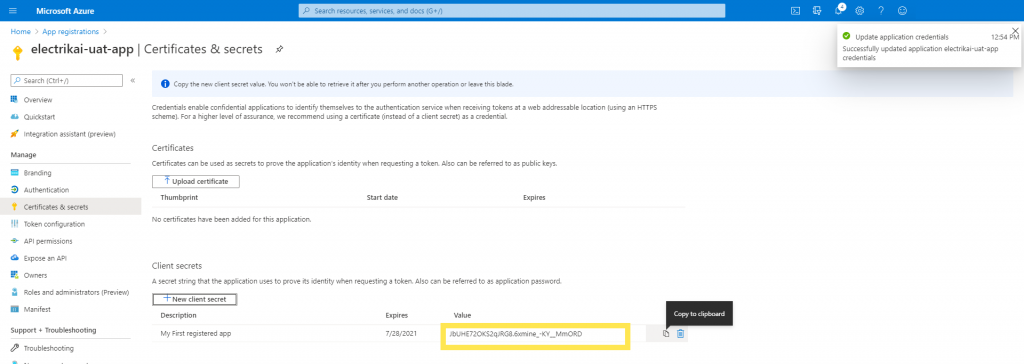Click the key icon beside electrikai-uat-app title
The width and height of the screenshot is (1024, 364).
pyautogui.click(x=18, y=53)
